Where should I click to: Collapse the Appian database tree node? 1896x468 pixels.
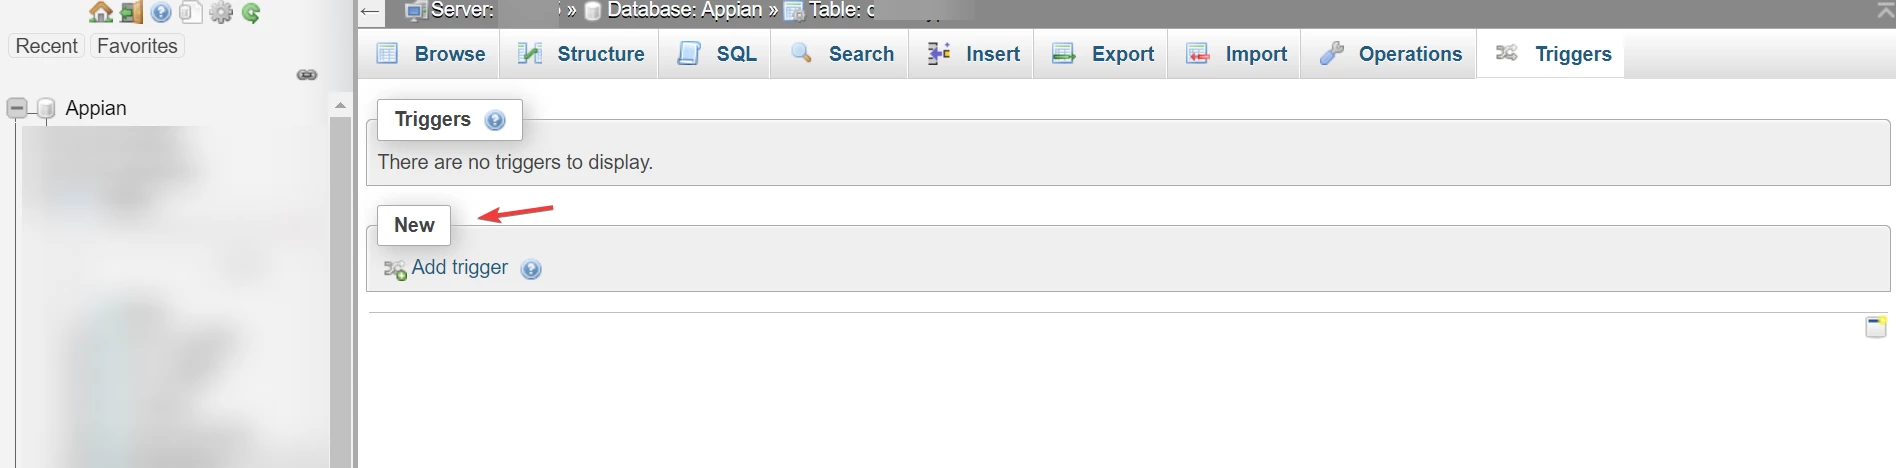click(x=17, y=108)
